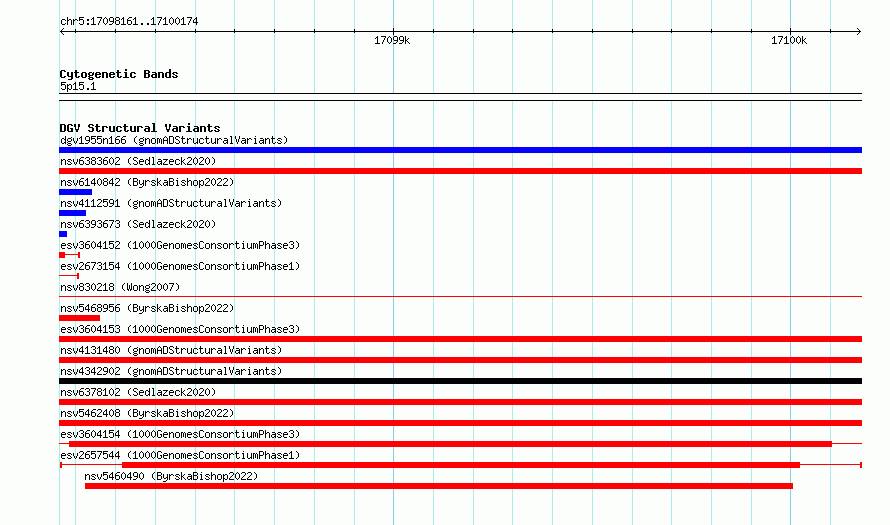Open the nsv6378102 (Sedlazeck2020) label

(138, 392)
